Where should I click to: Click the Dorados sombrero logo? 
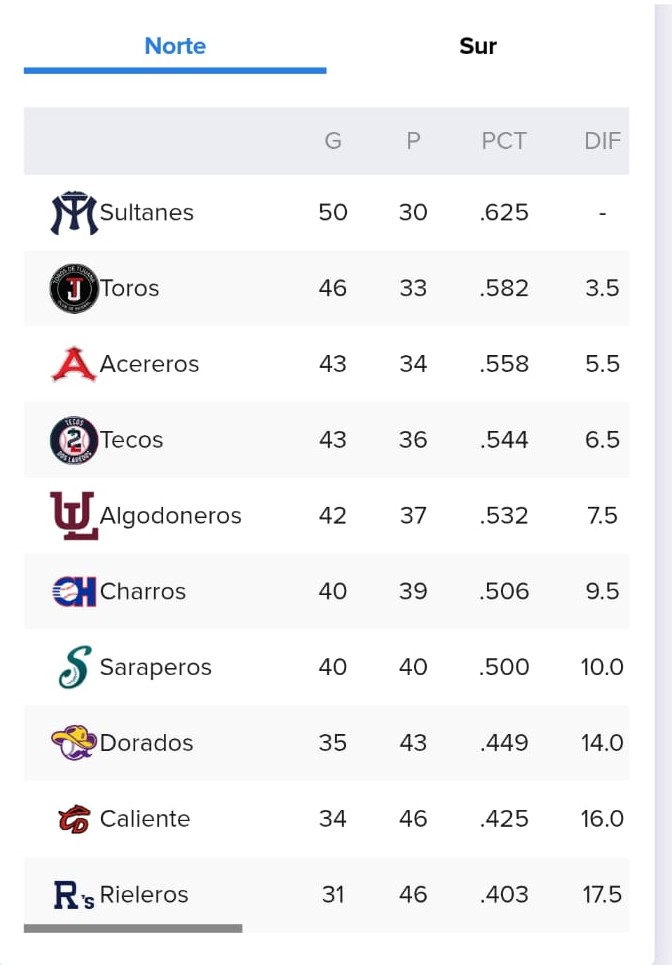[x=74, y=743]
